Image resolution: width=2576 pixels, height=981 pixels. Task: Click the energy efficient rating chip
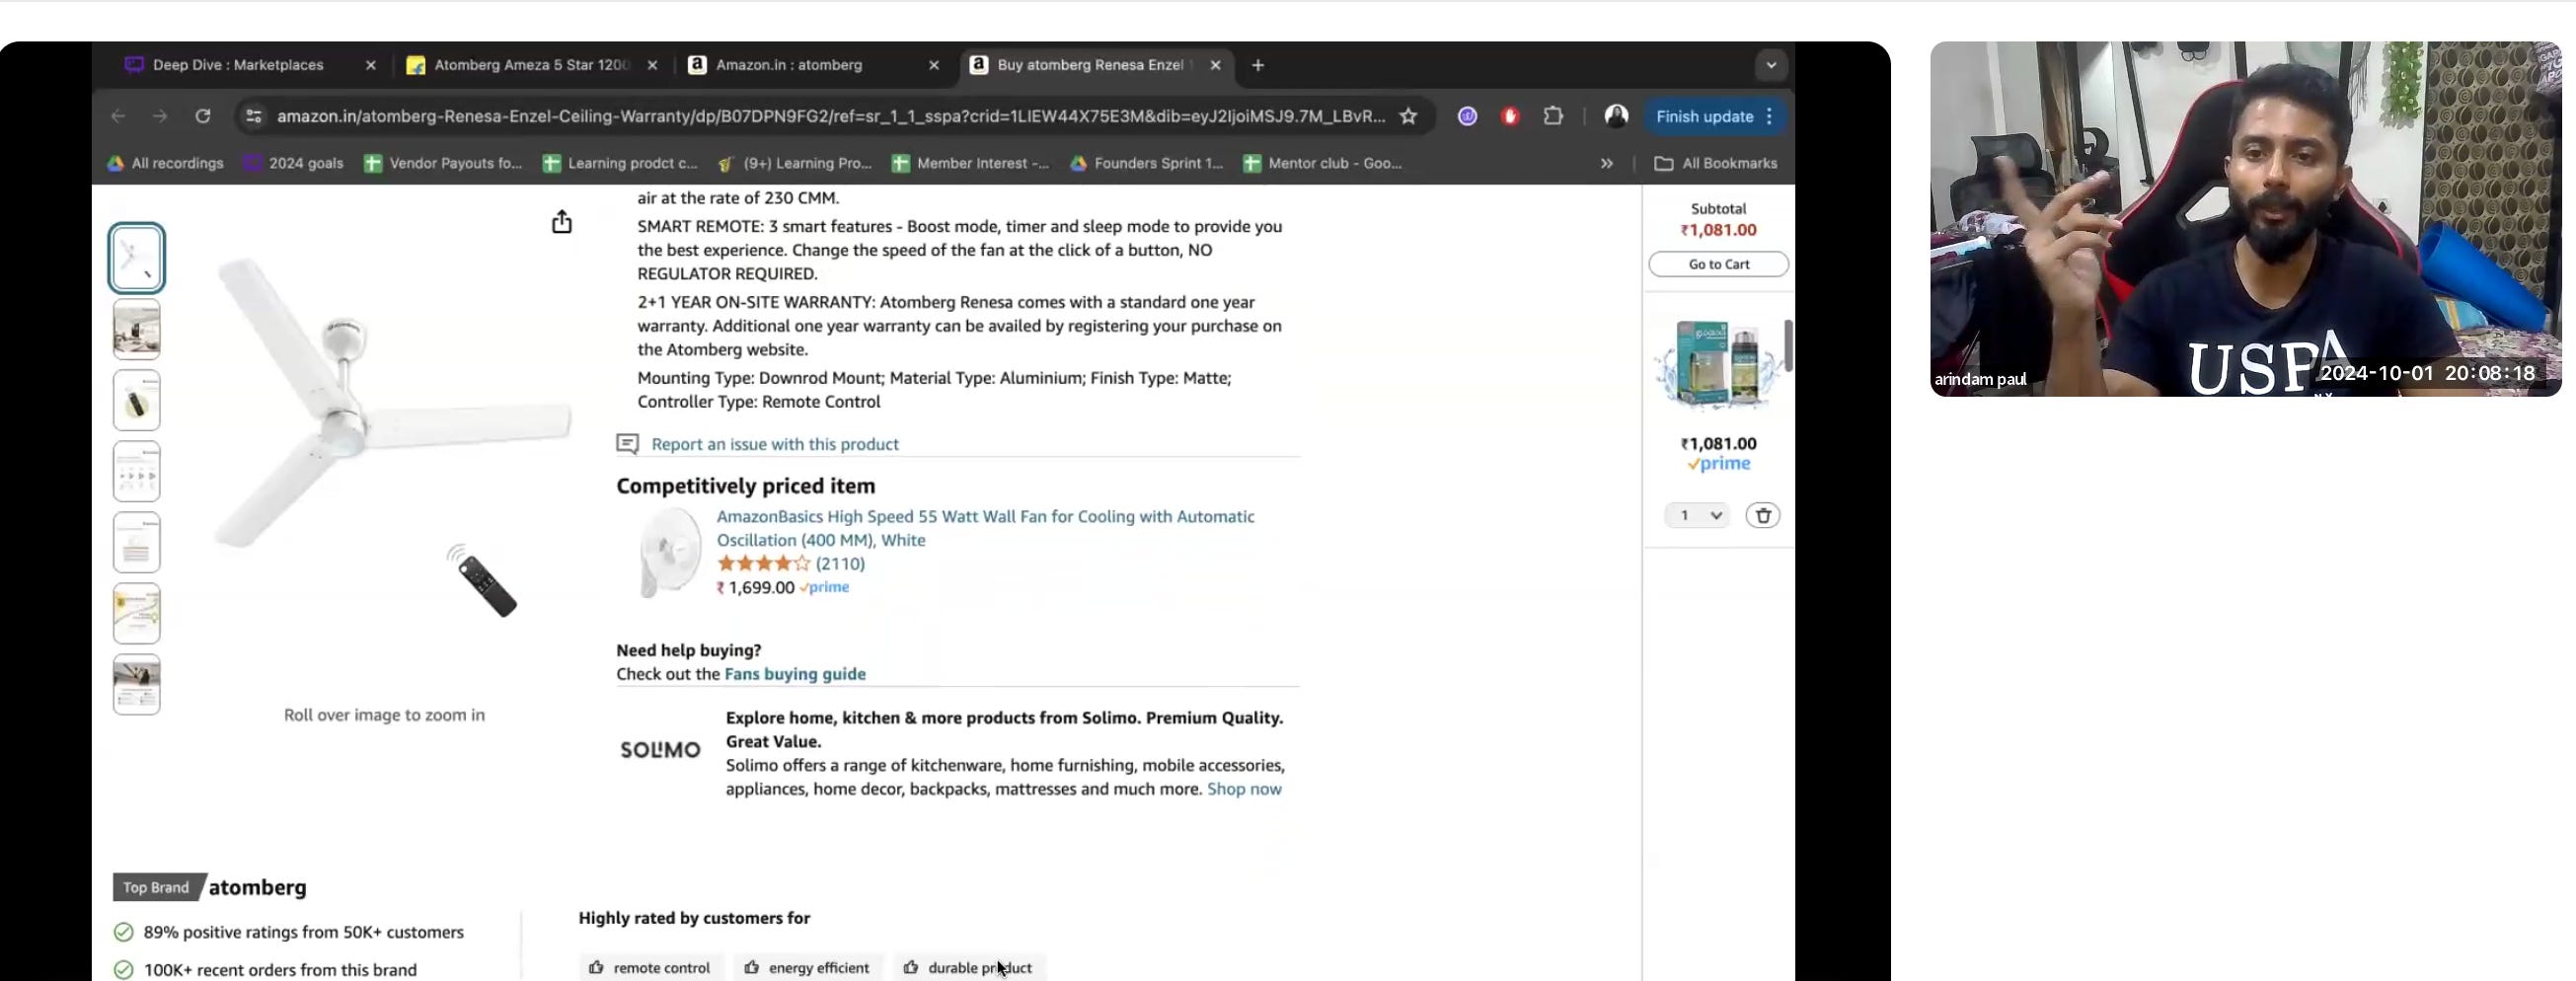pos(808,967)
